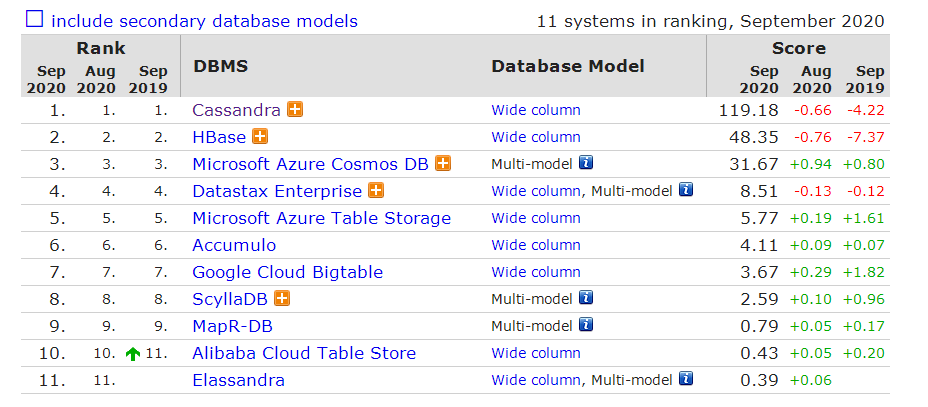Enable include secondary database models checkbox
Image resolution: width=928 pixels, height=407 pixels.
point(35,19)
